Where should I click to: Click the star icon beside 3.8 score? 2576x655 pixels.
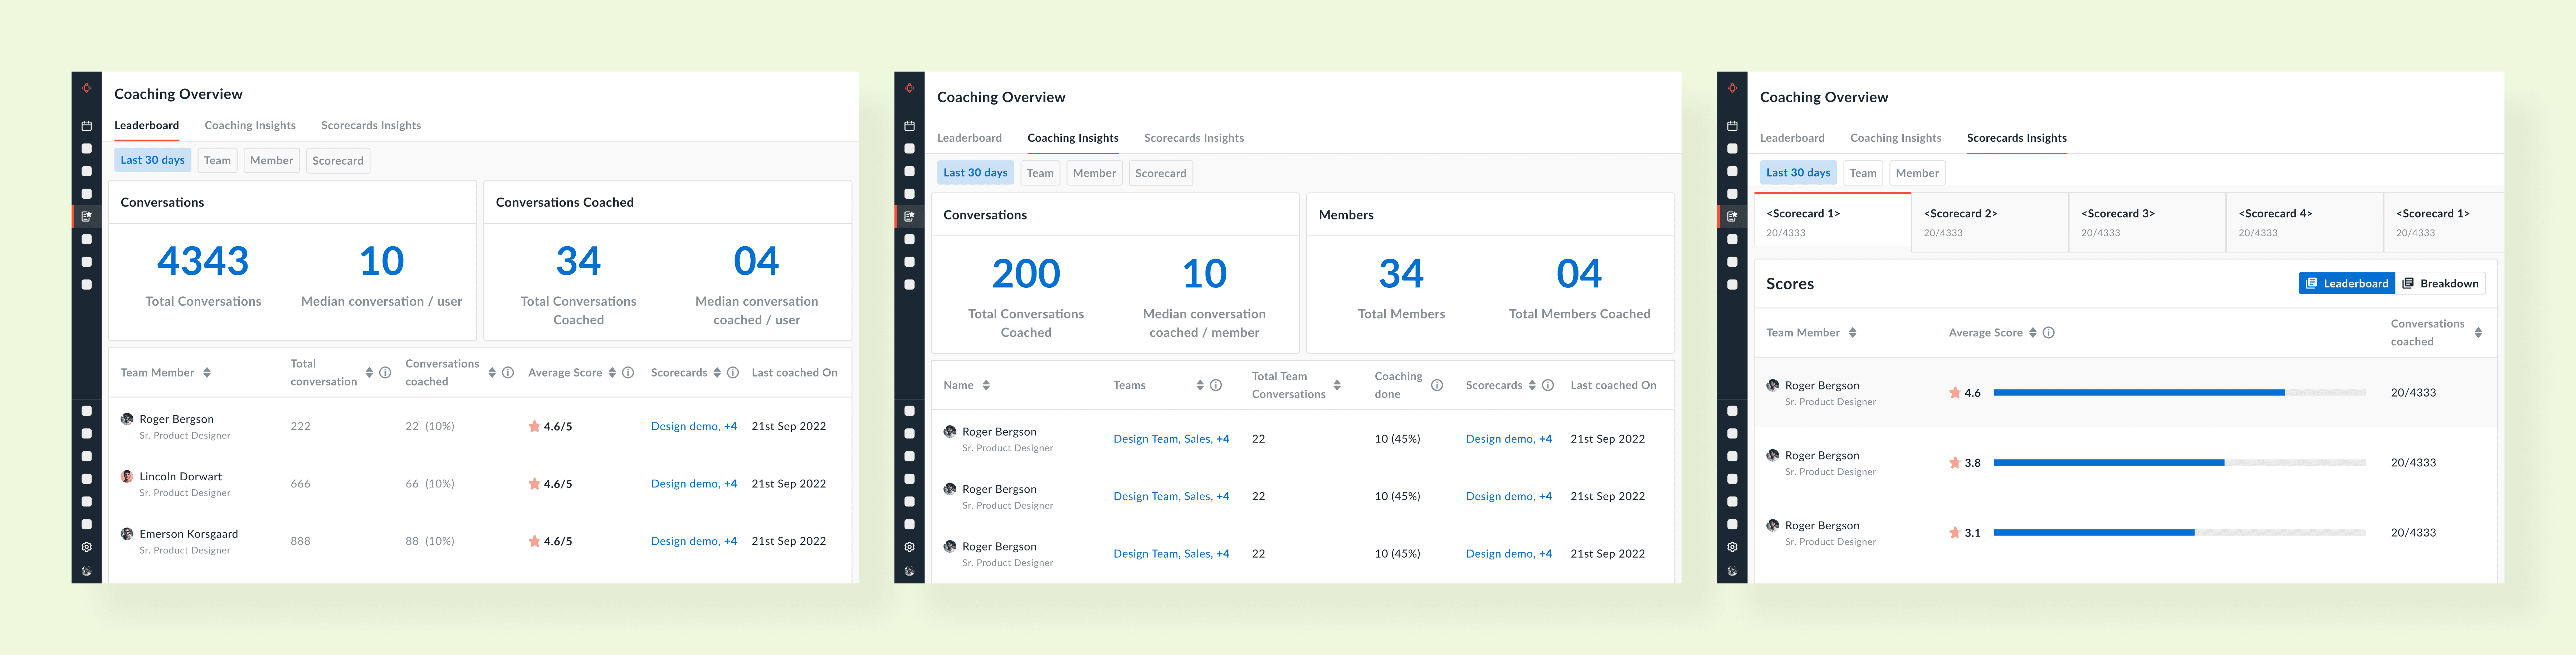point(1955,463)
